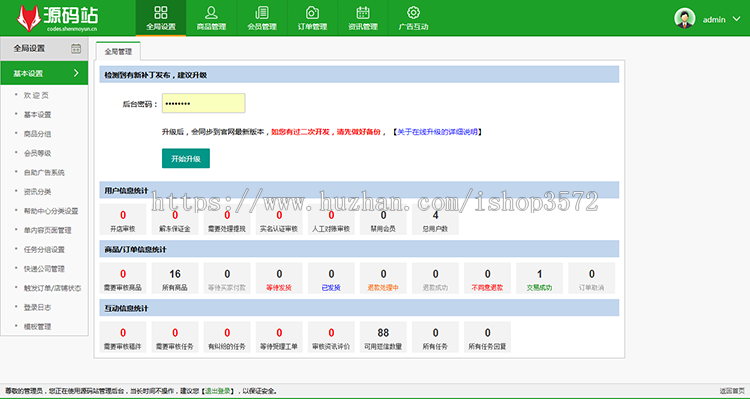Viewport: 750px width, 399px height.
Task: Click the 需要审核任务 stat card
Action: 175,337
